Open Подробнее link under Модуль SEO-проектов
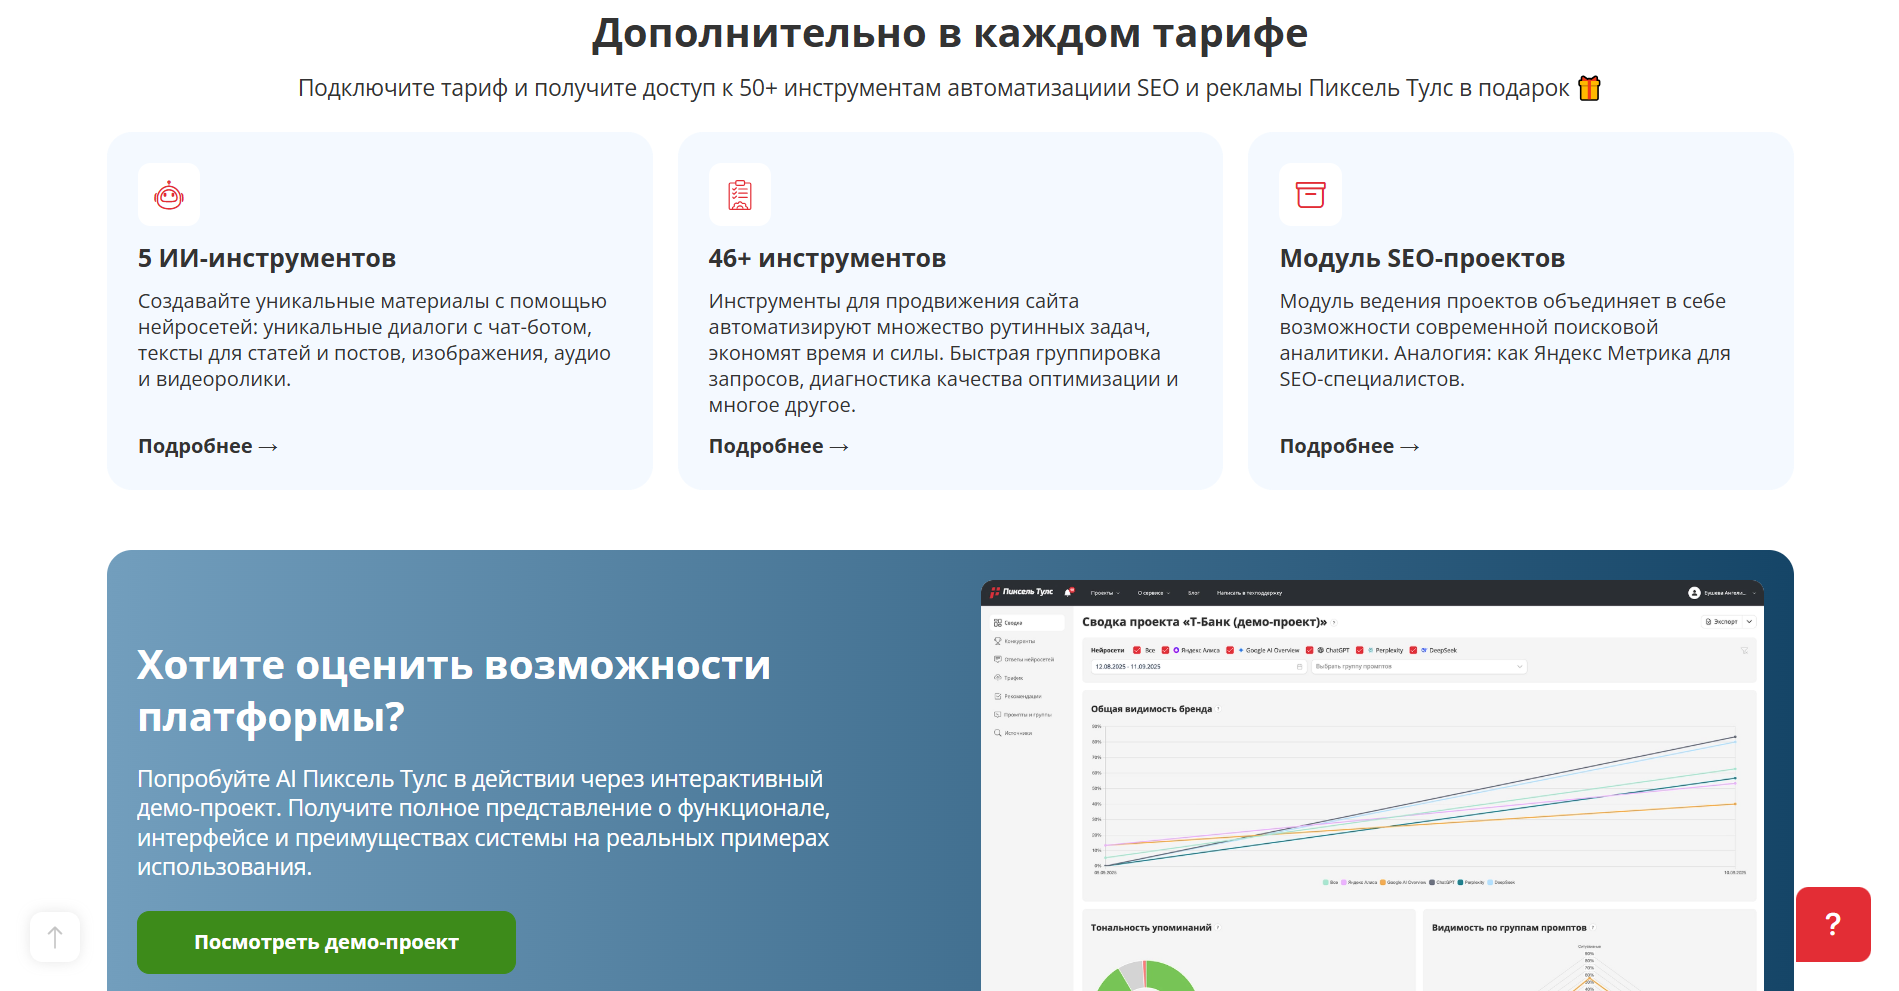 (1349, 446)
